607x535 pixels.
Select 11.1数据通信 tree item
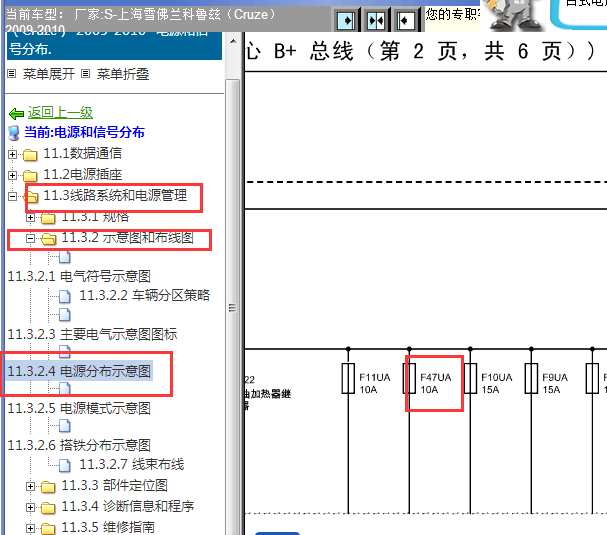pyautogui.click(x=82, y=153)
